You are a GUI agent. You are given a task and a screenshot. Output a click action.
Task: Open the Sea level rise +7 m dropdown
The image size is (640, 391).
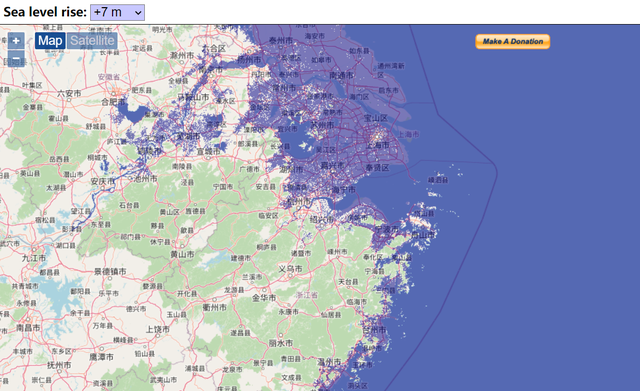pyautogui.click(x=117, y=12)
